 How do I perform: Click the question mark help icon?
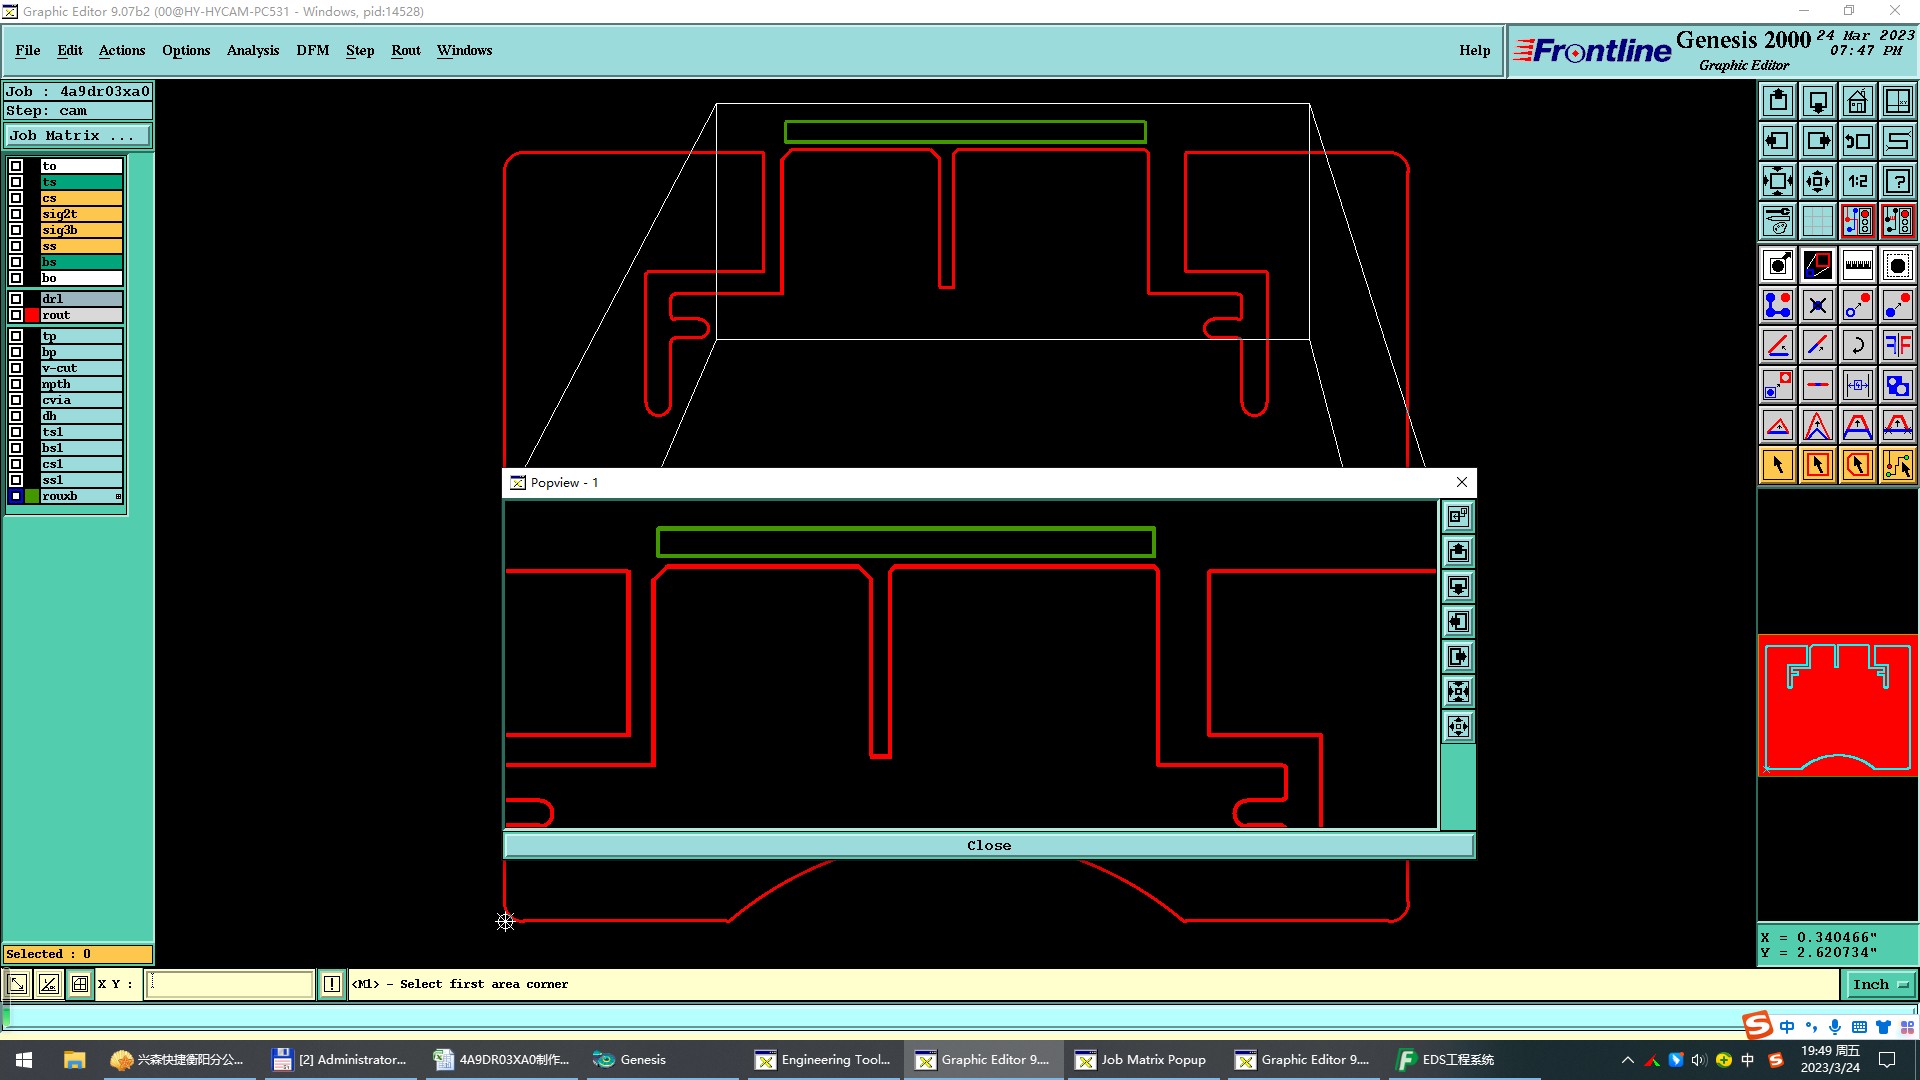(x=1897, y=181)
